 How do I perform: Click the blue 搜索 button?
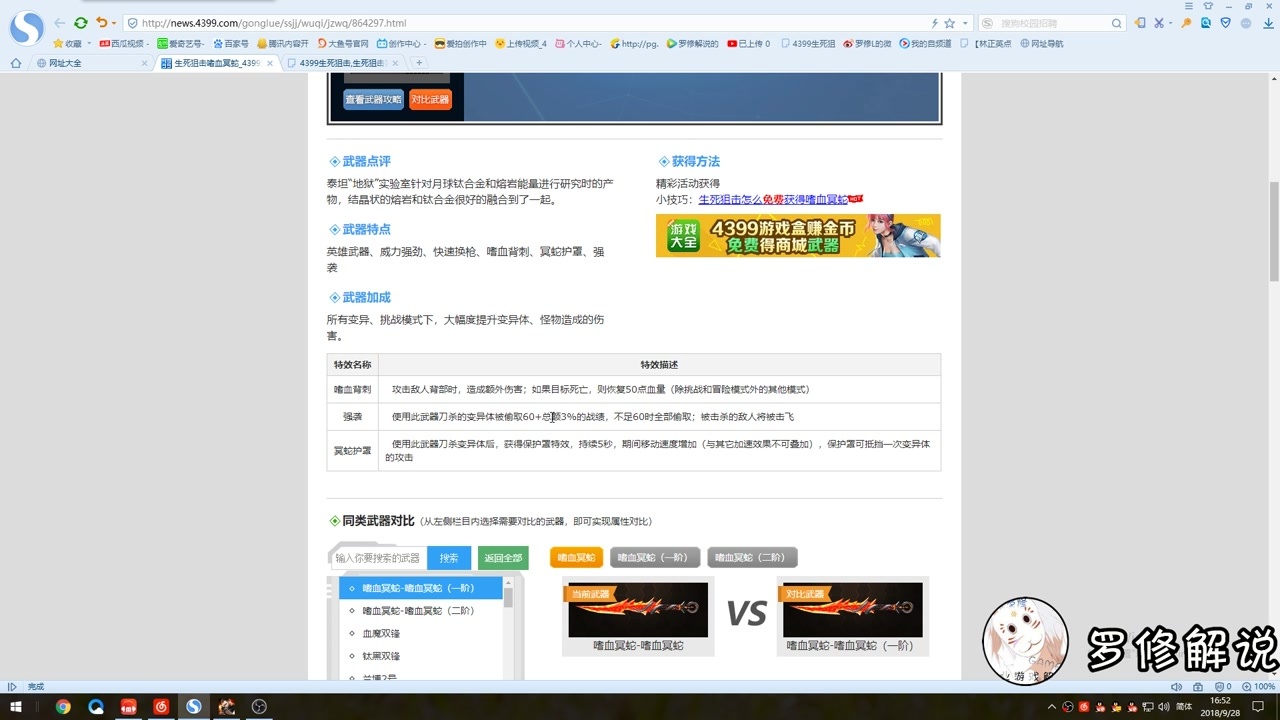pyautogui.click(x=449, y=558)
